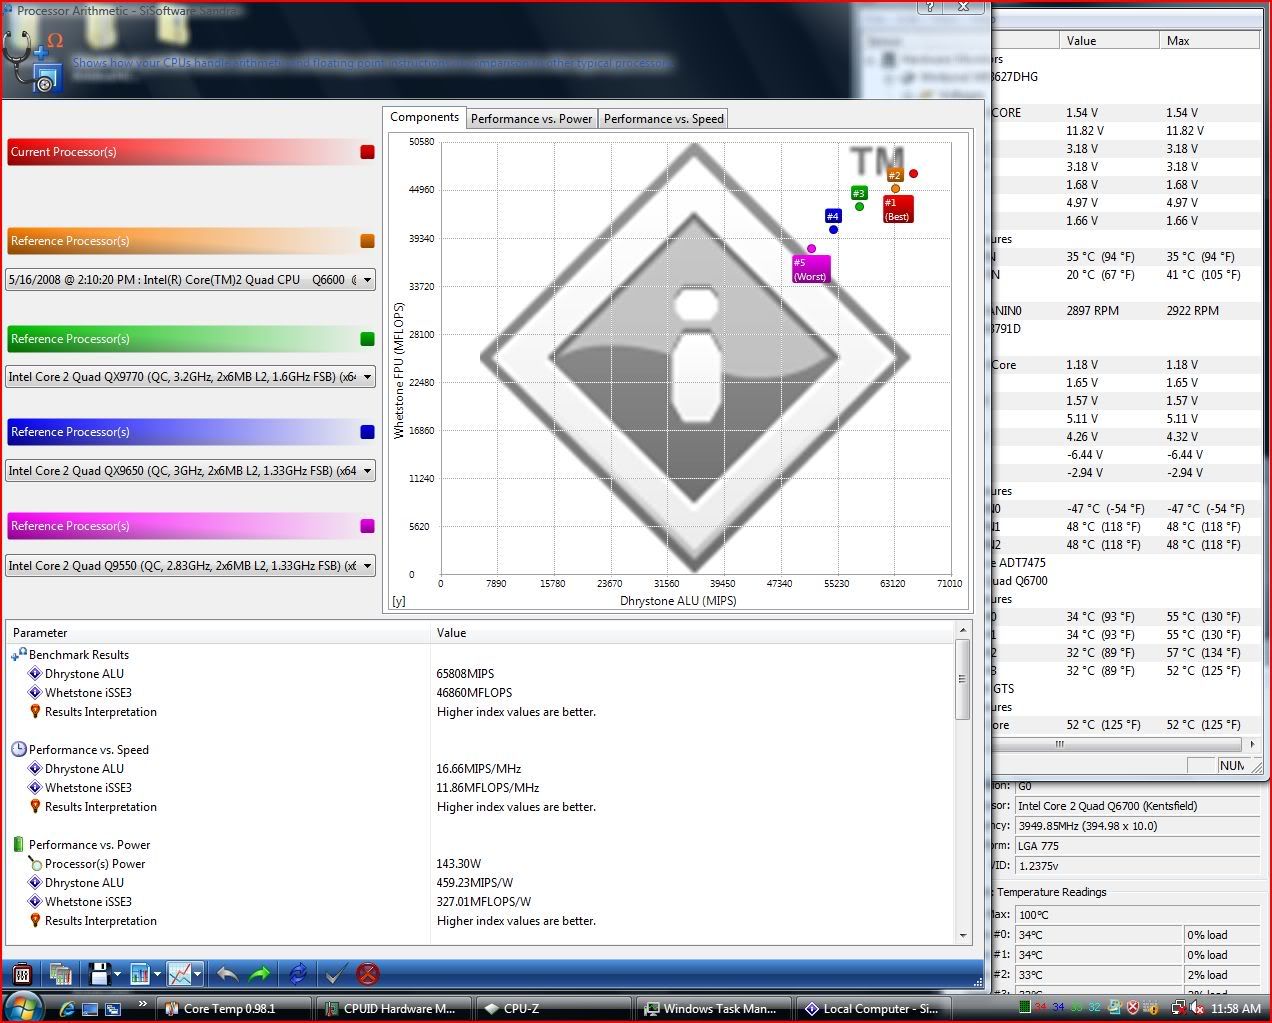Click the line graph view icon
The width and height of the screenshot is (1272, 1023).
(179, 973)
